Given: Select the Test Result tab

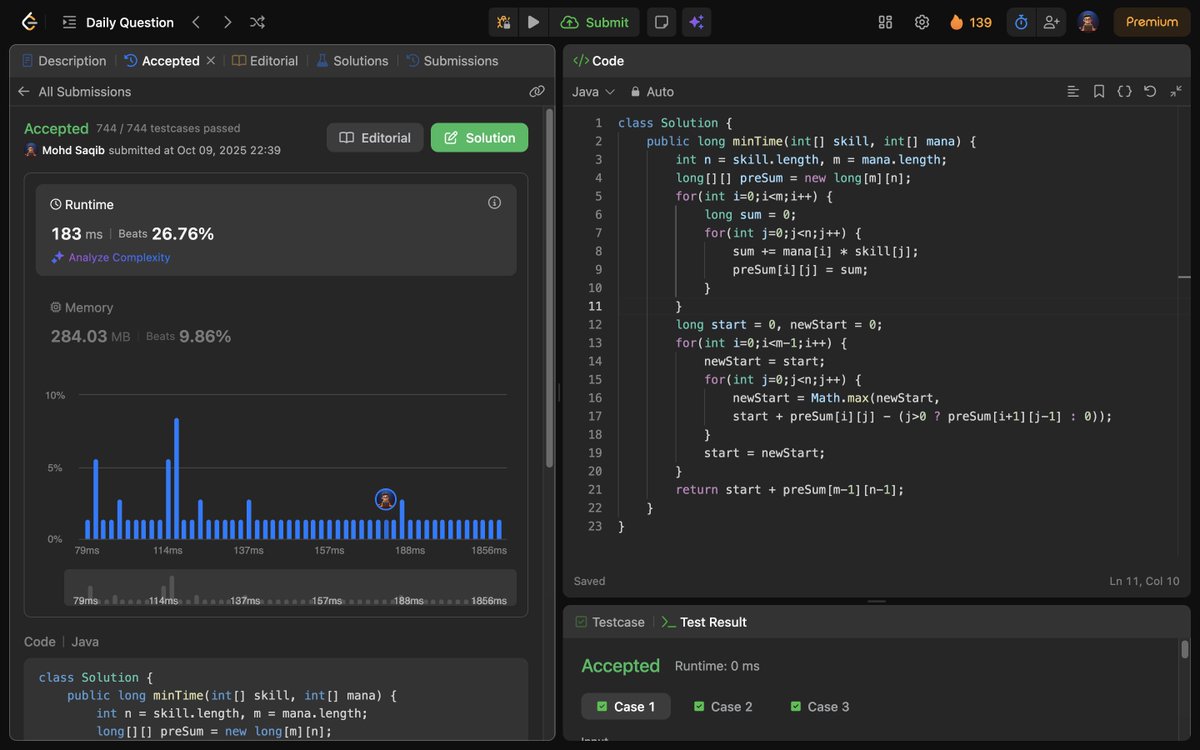Looking at the screenshot, I should 704,622.
